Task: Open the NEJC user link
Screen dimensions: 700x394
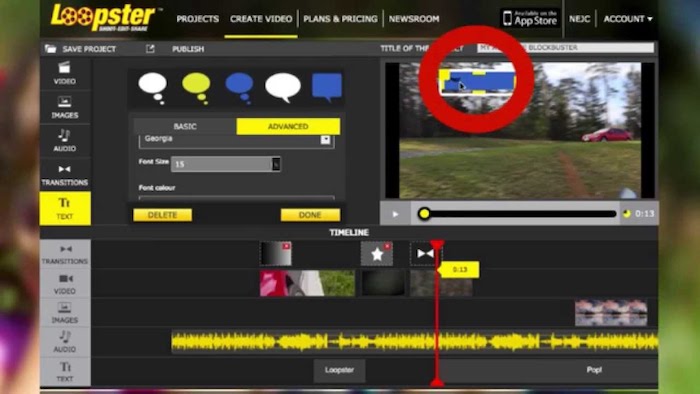Action: 579,19
